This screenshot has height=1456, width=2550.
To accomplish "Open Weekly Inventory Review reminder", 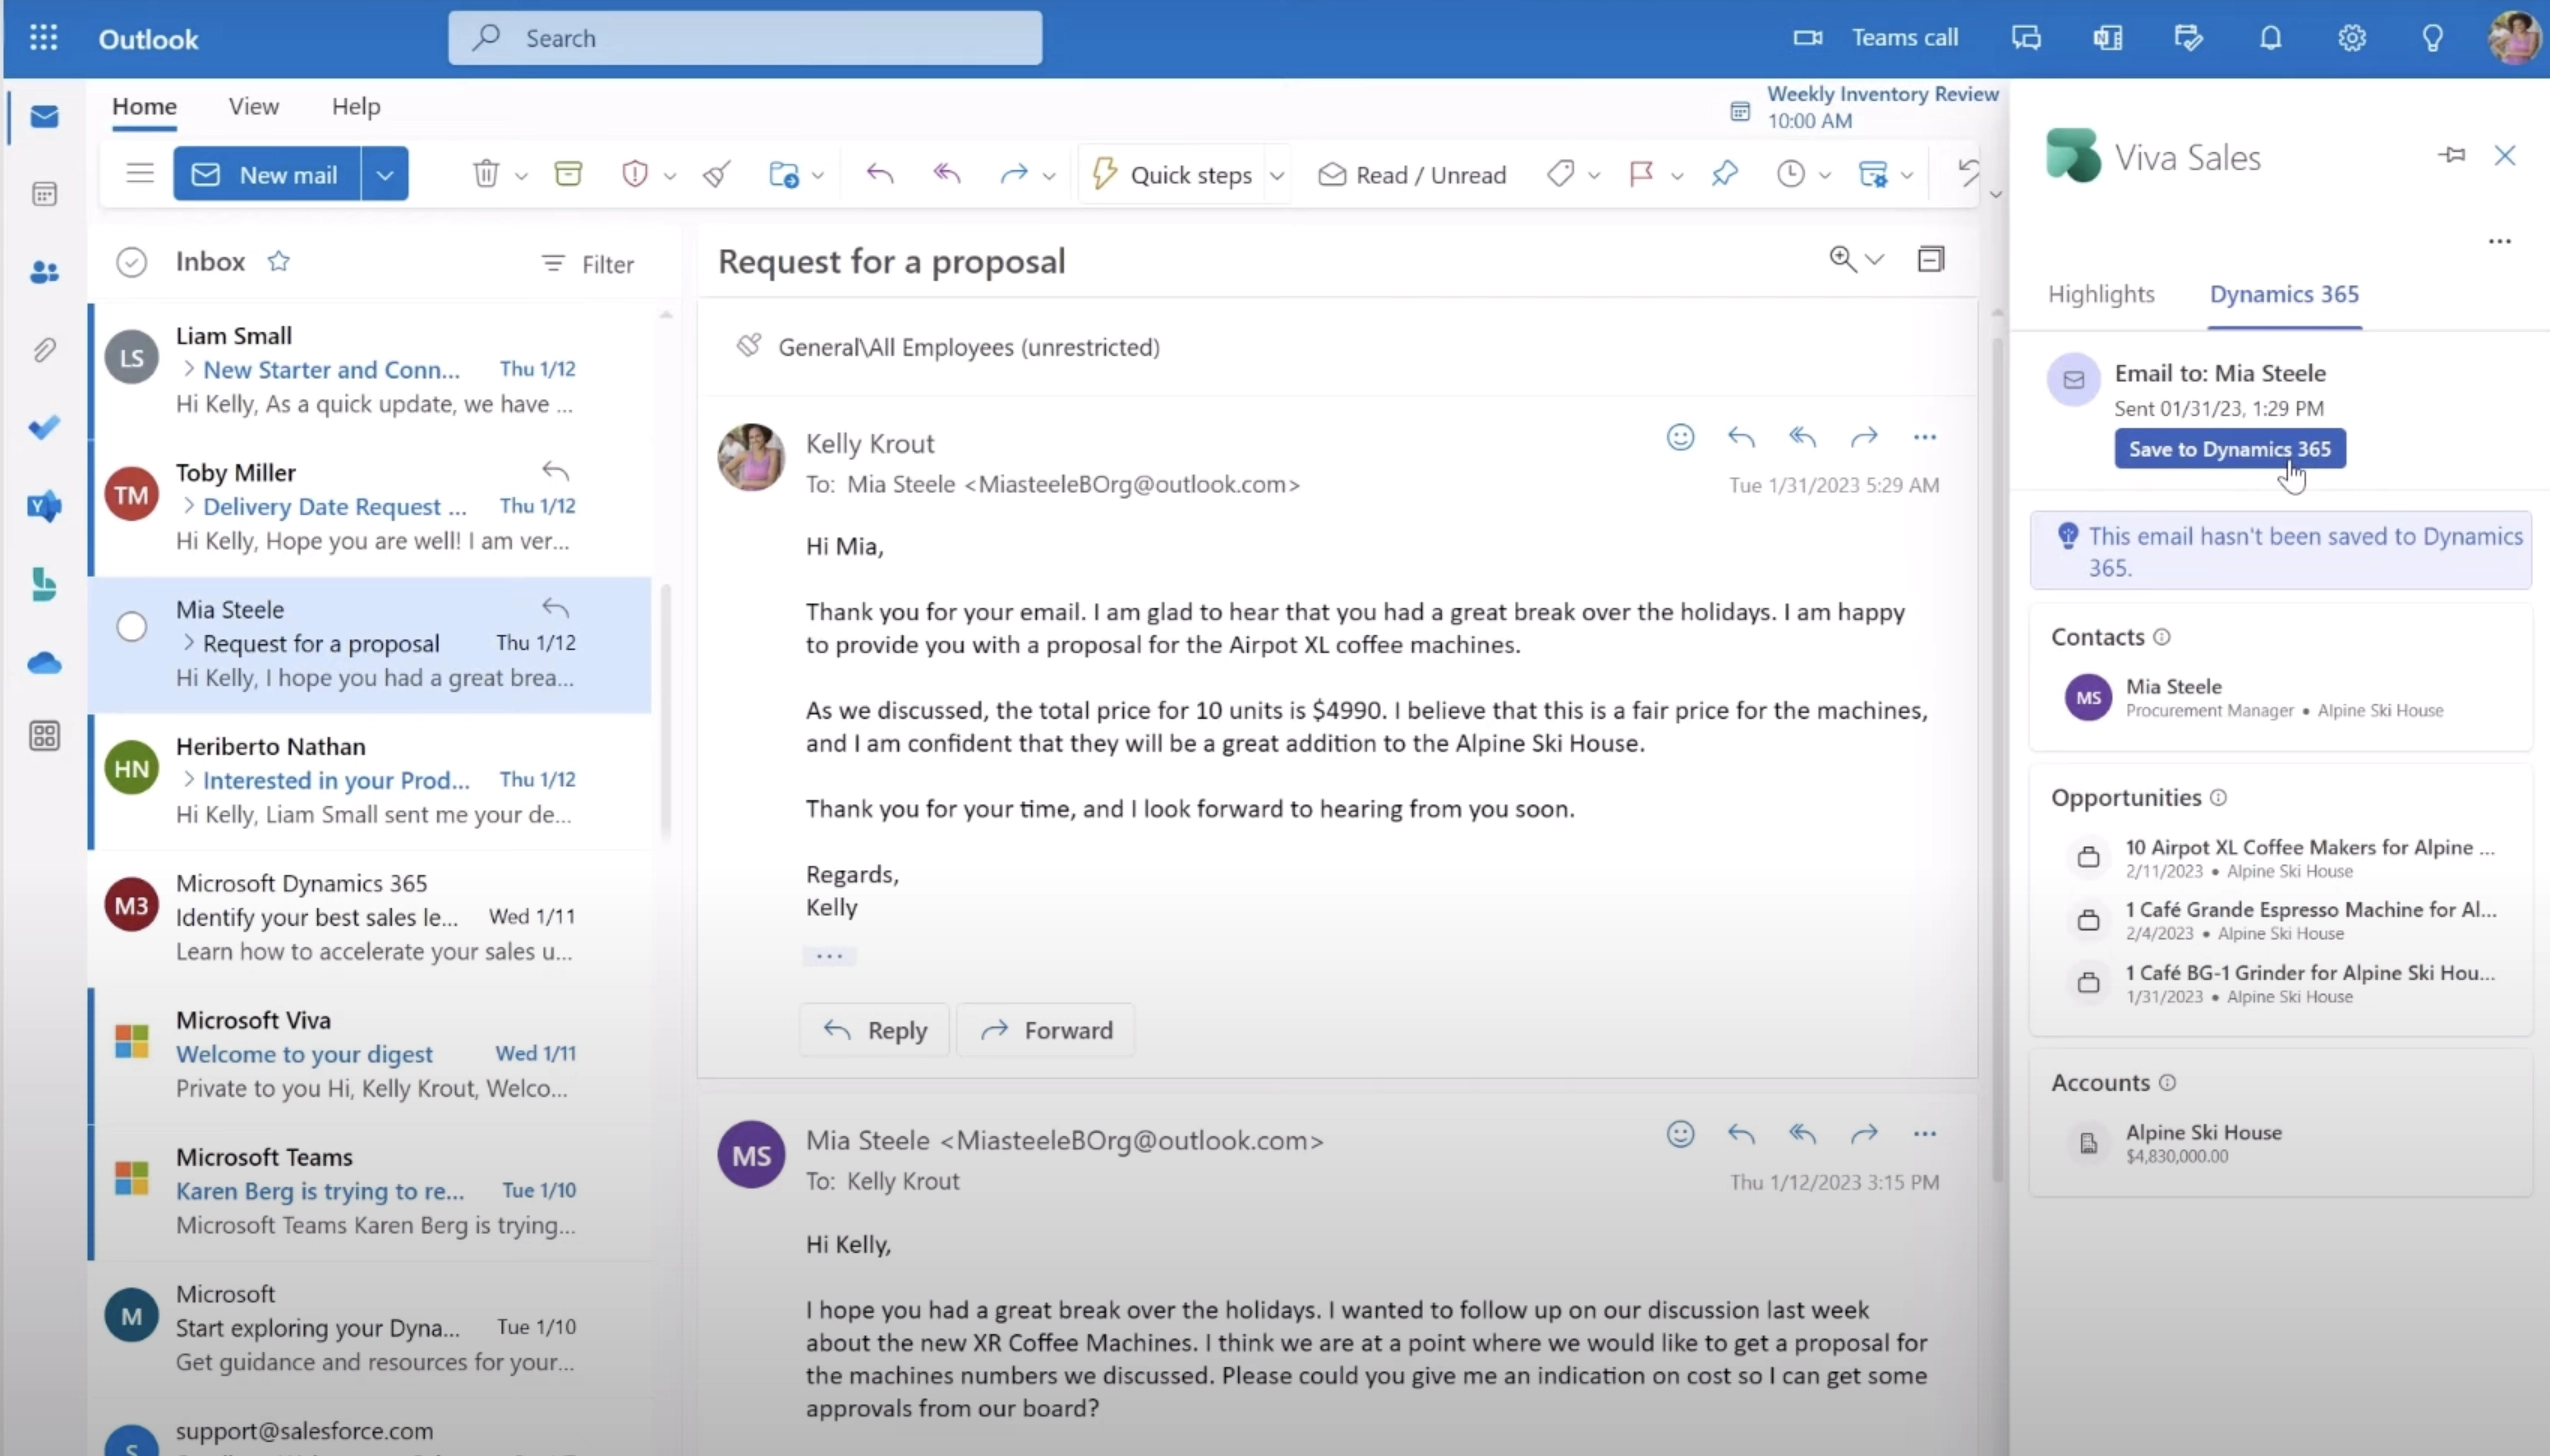I will click(1864, 107).
